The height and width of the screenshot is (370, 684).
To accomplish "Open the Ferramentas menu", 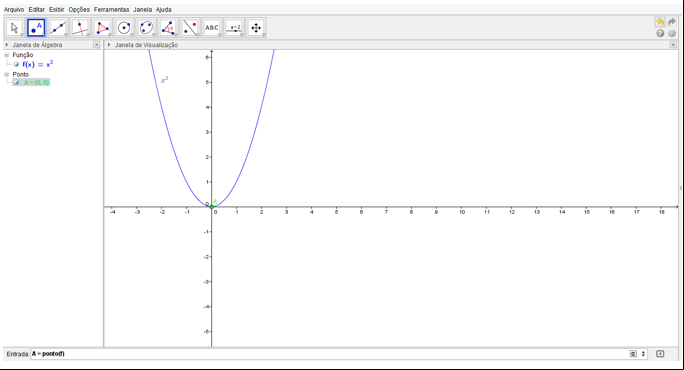I will pos(112,9).
